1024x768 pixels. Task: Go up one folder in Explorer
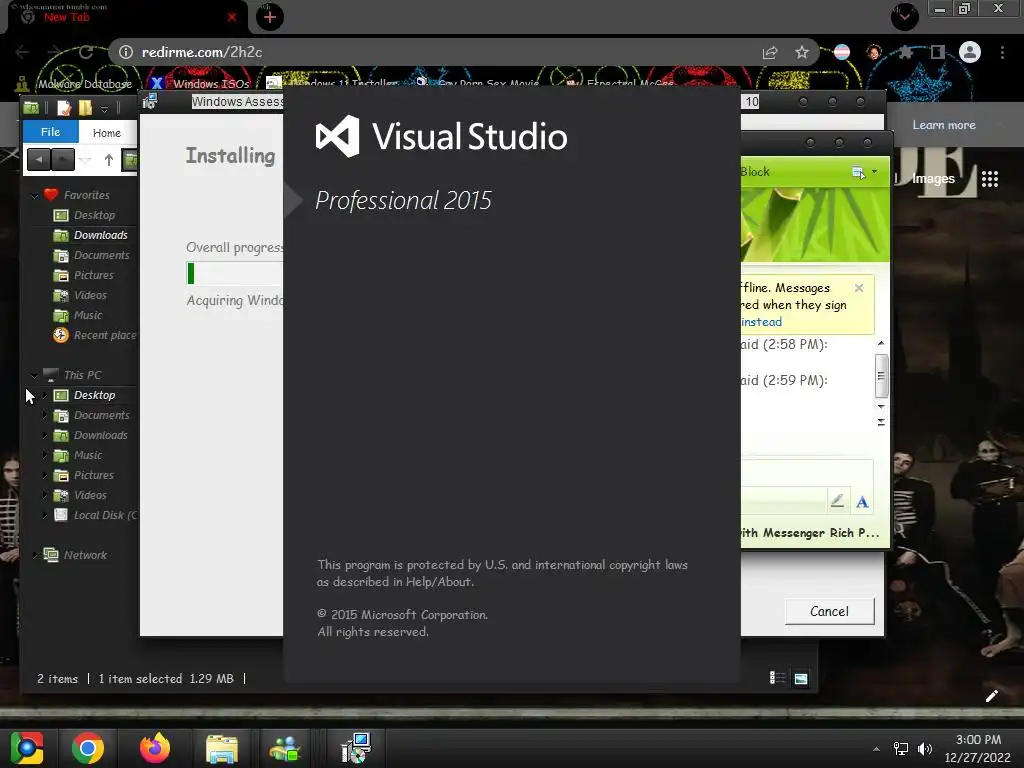click(108, 159)
